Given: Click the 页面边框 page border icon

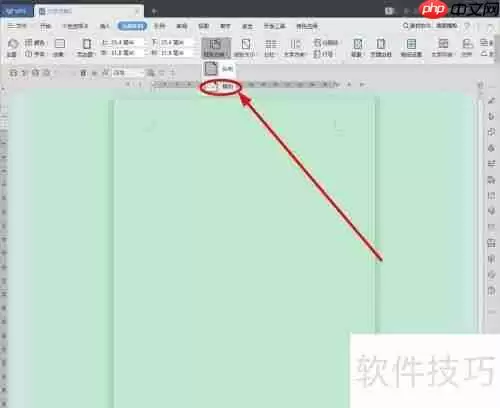Looking at the screenshot, I should (381, 47).
